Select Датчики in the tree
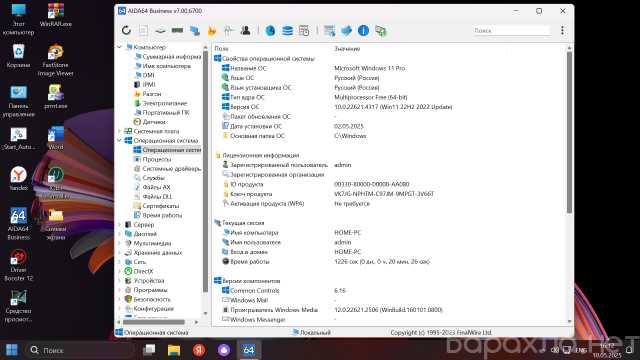 pyautogui.click(x=154, y=122)
